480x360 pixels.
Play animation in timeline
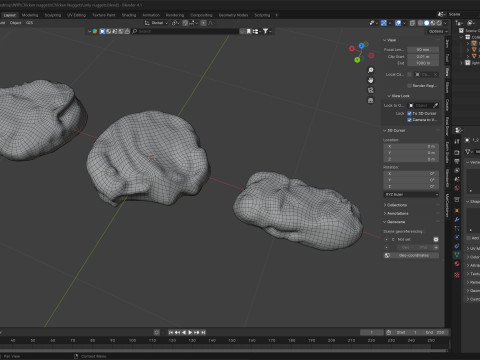(x=190, y=332)
